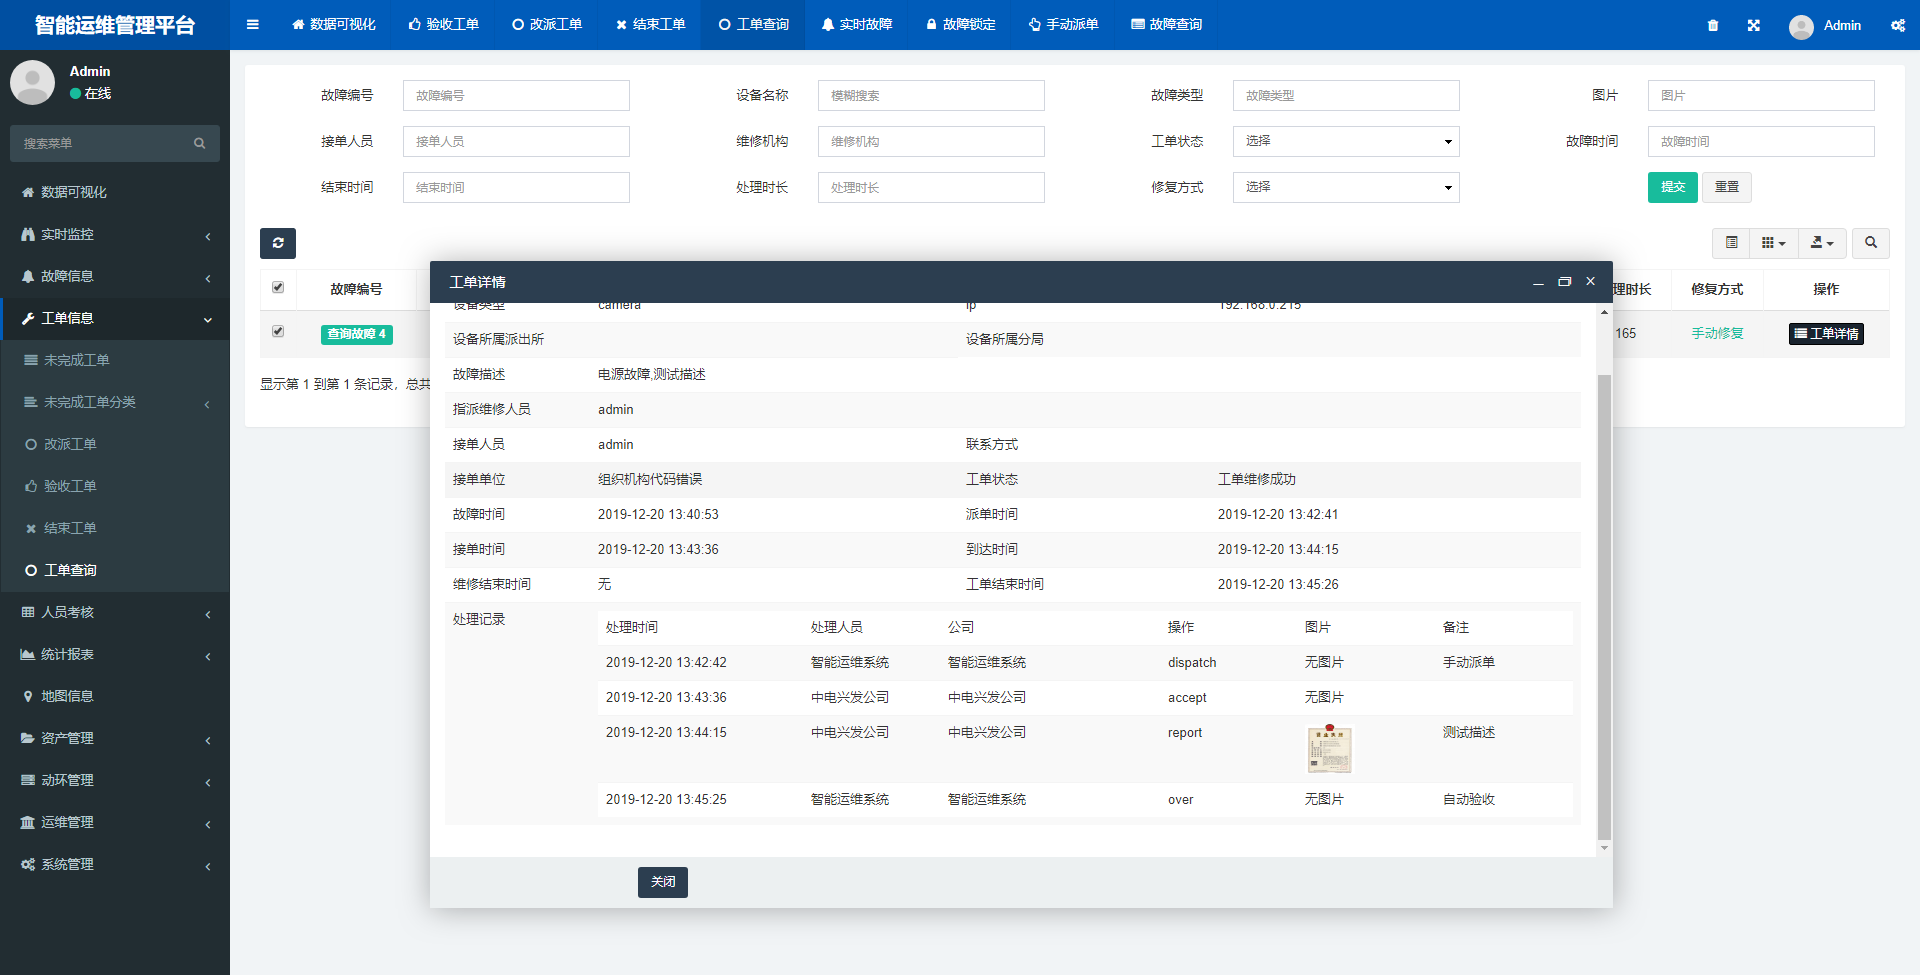Image resolution: width=1920 pixels, height=975 pixels.
Task: Open the columns selection dropdown
Action: click(1773, 243)
